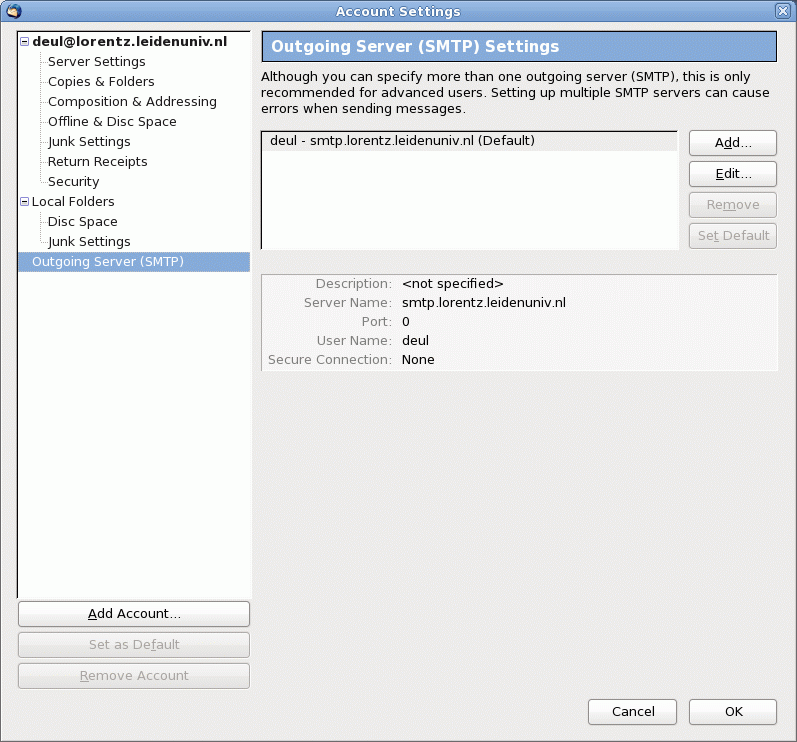Open the Security settings entry
The width and height of the screenshot is (797, 742).
coord(73,182)
